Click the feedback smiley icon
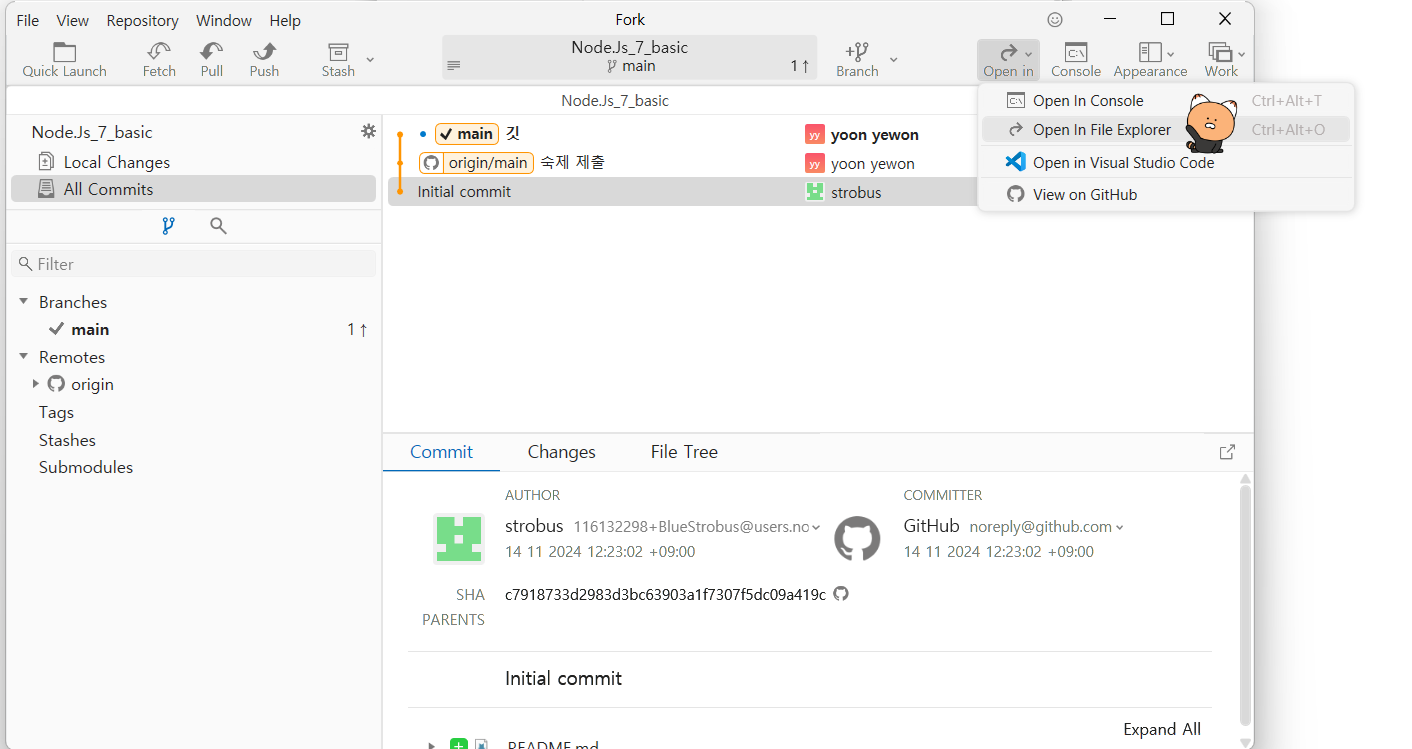This screenshot has height=749, width=1412. click(1055, 19)
